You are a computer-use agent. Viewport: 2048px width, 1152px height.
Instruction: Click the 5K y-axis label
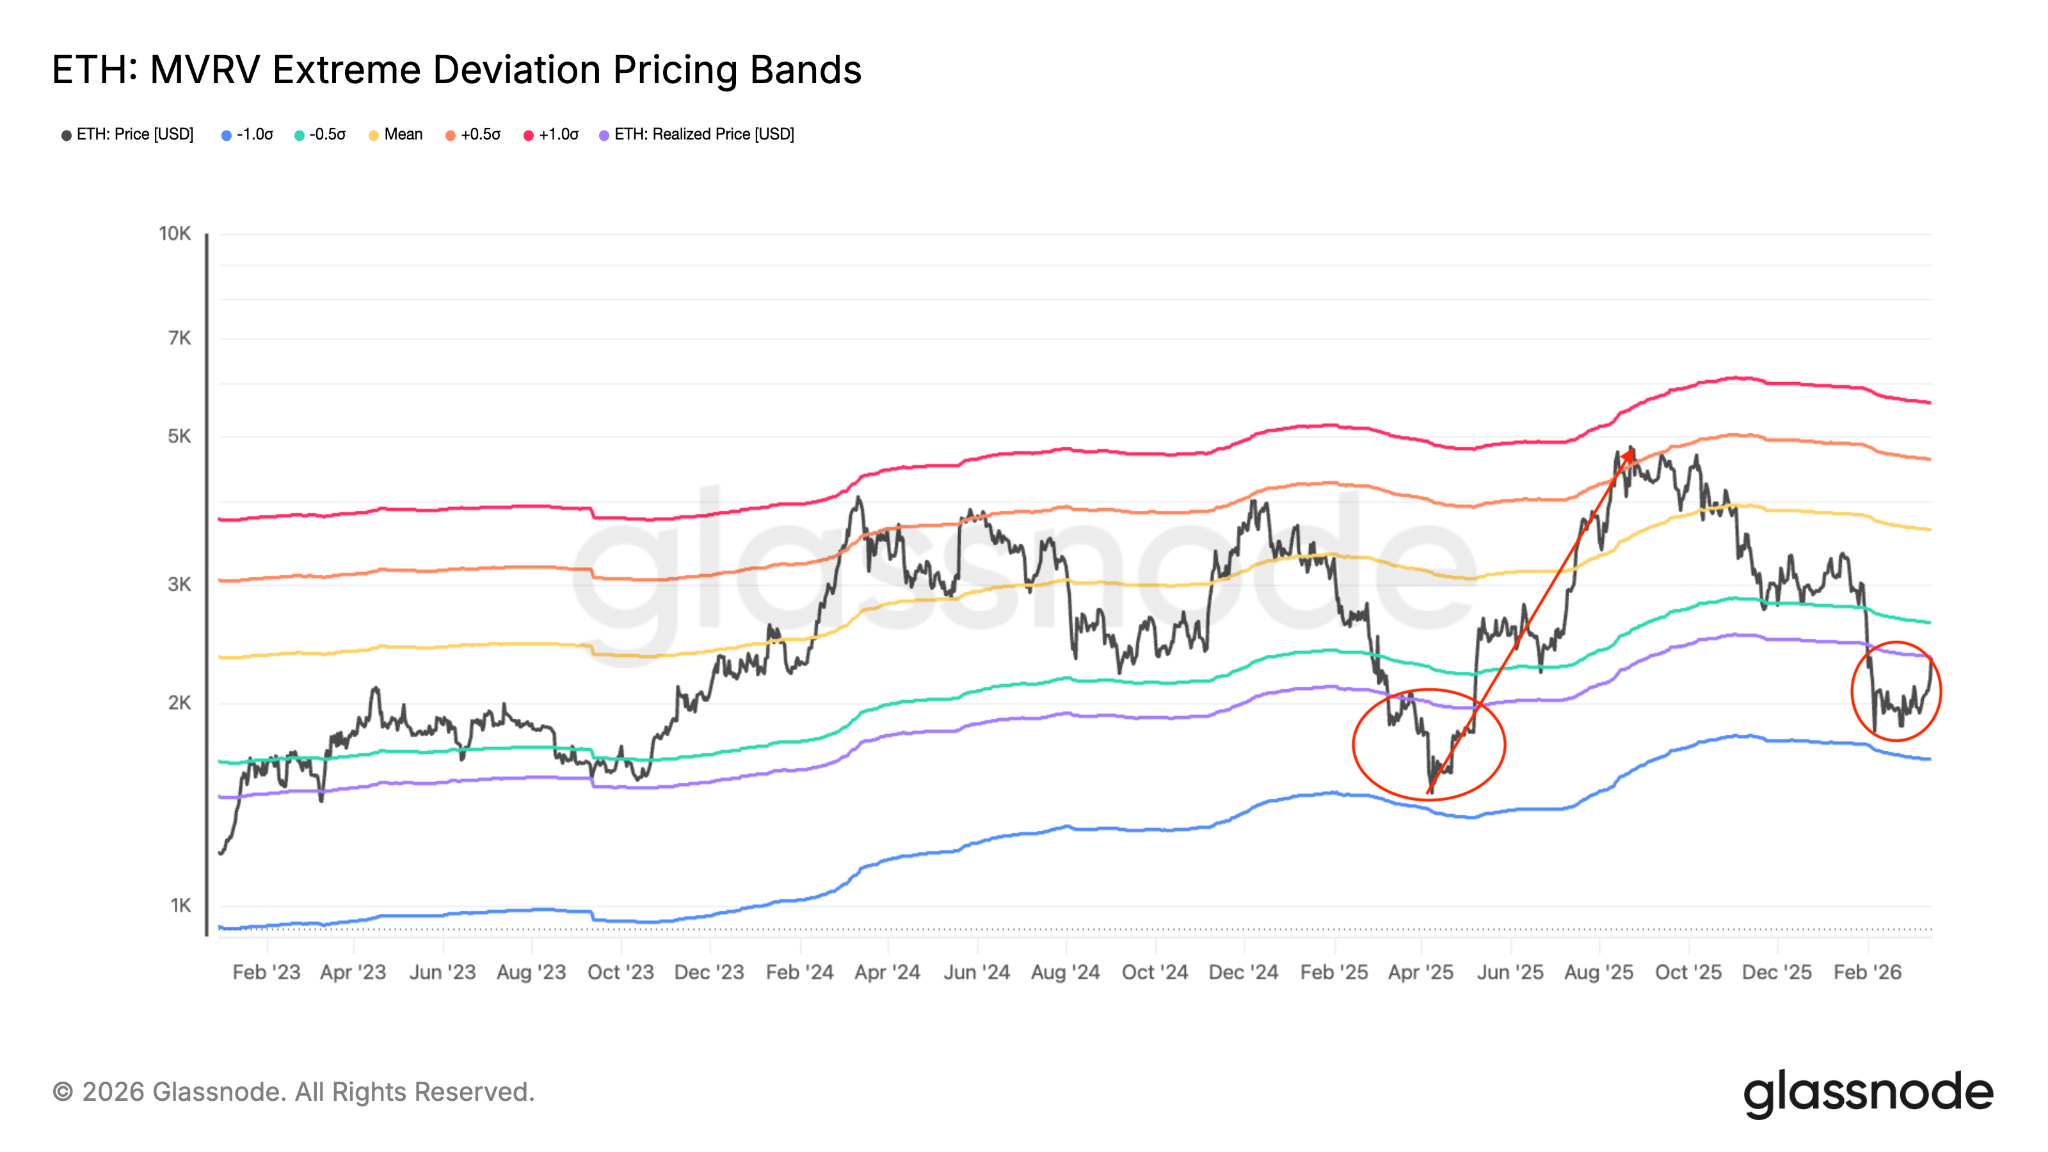tap(179, 436)
